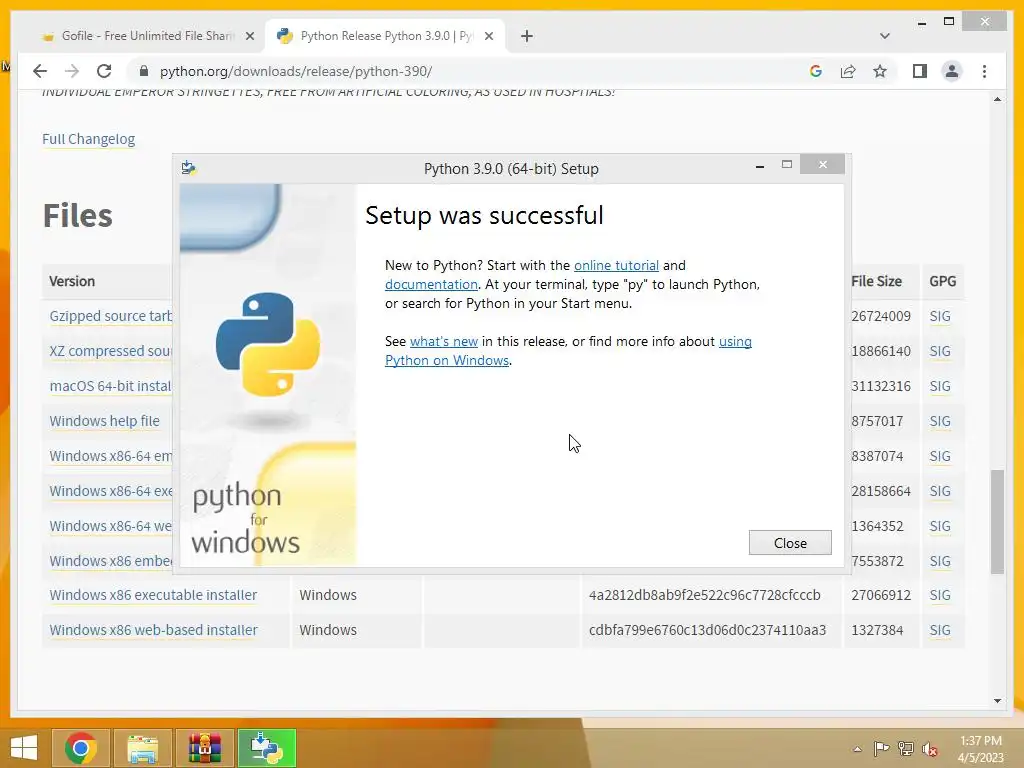Open SIG link for file size 8387074

tap(940, 456)
